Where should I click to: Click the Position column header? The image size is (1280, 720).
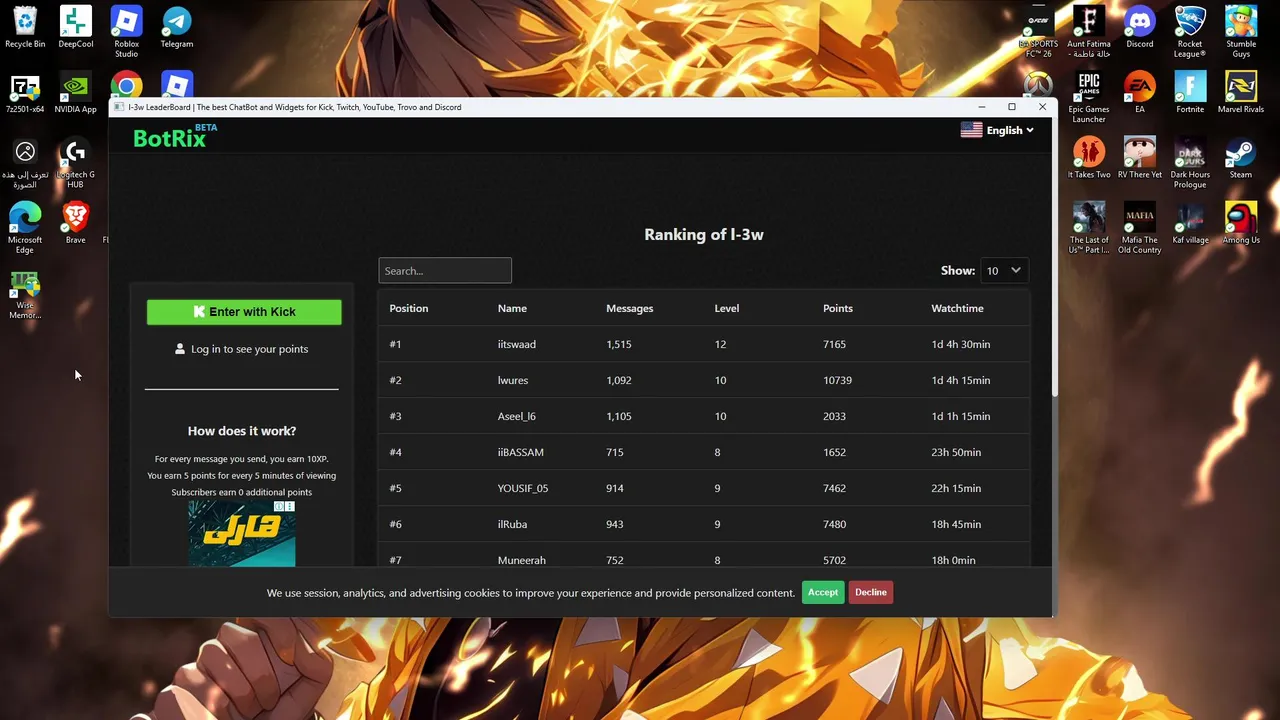[x=409, y=308]
